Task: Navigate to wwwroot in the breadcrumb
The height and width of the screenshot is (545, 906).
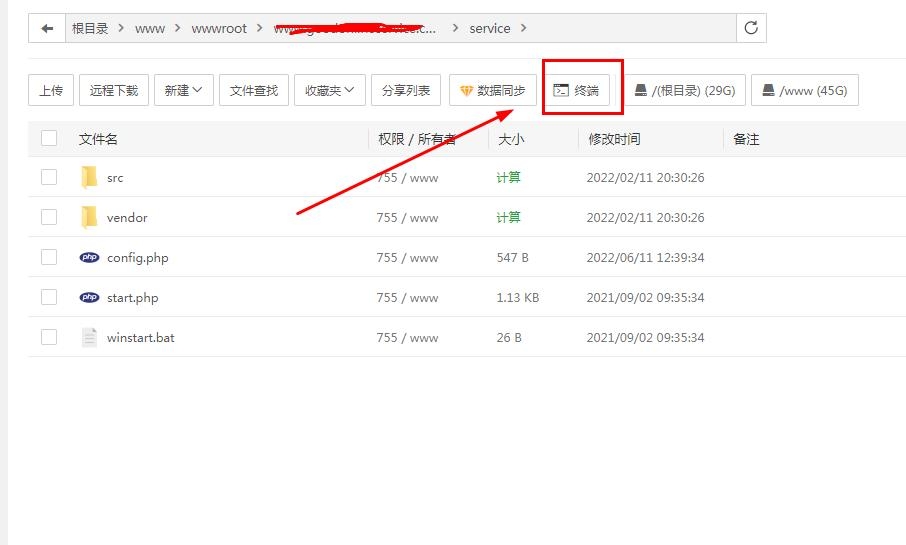Action: tap(219, 28)
